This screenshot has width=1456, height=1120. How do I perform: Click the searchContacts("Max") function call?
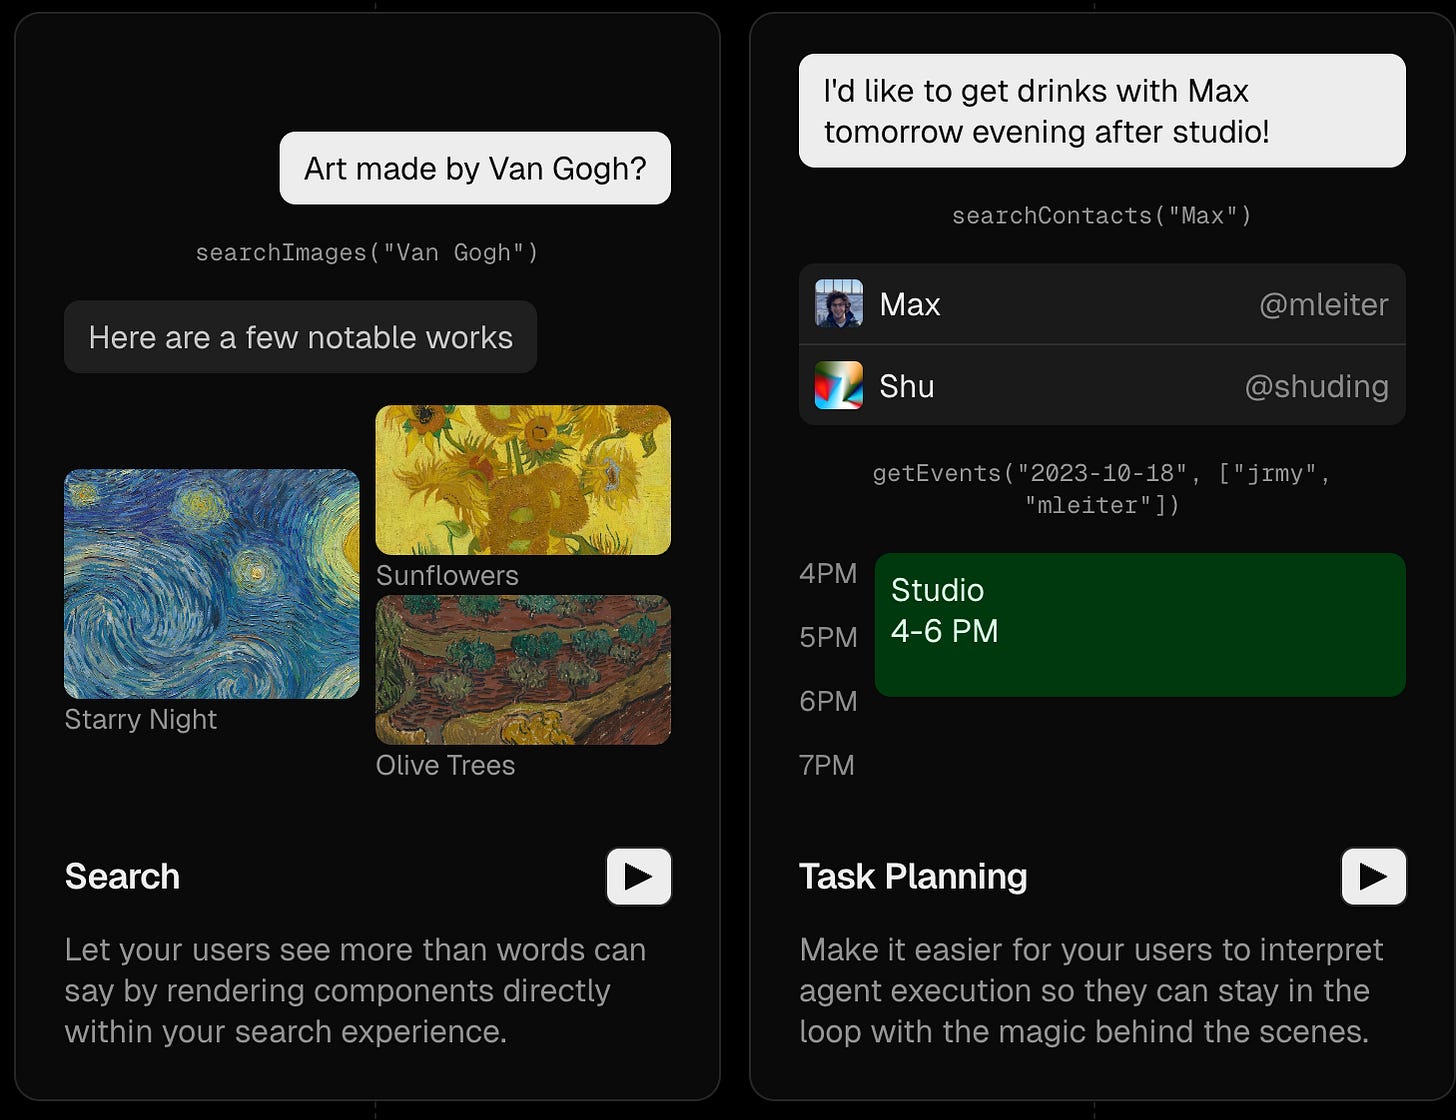tap(1102, 215)
